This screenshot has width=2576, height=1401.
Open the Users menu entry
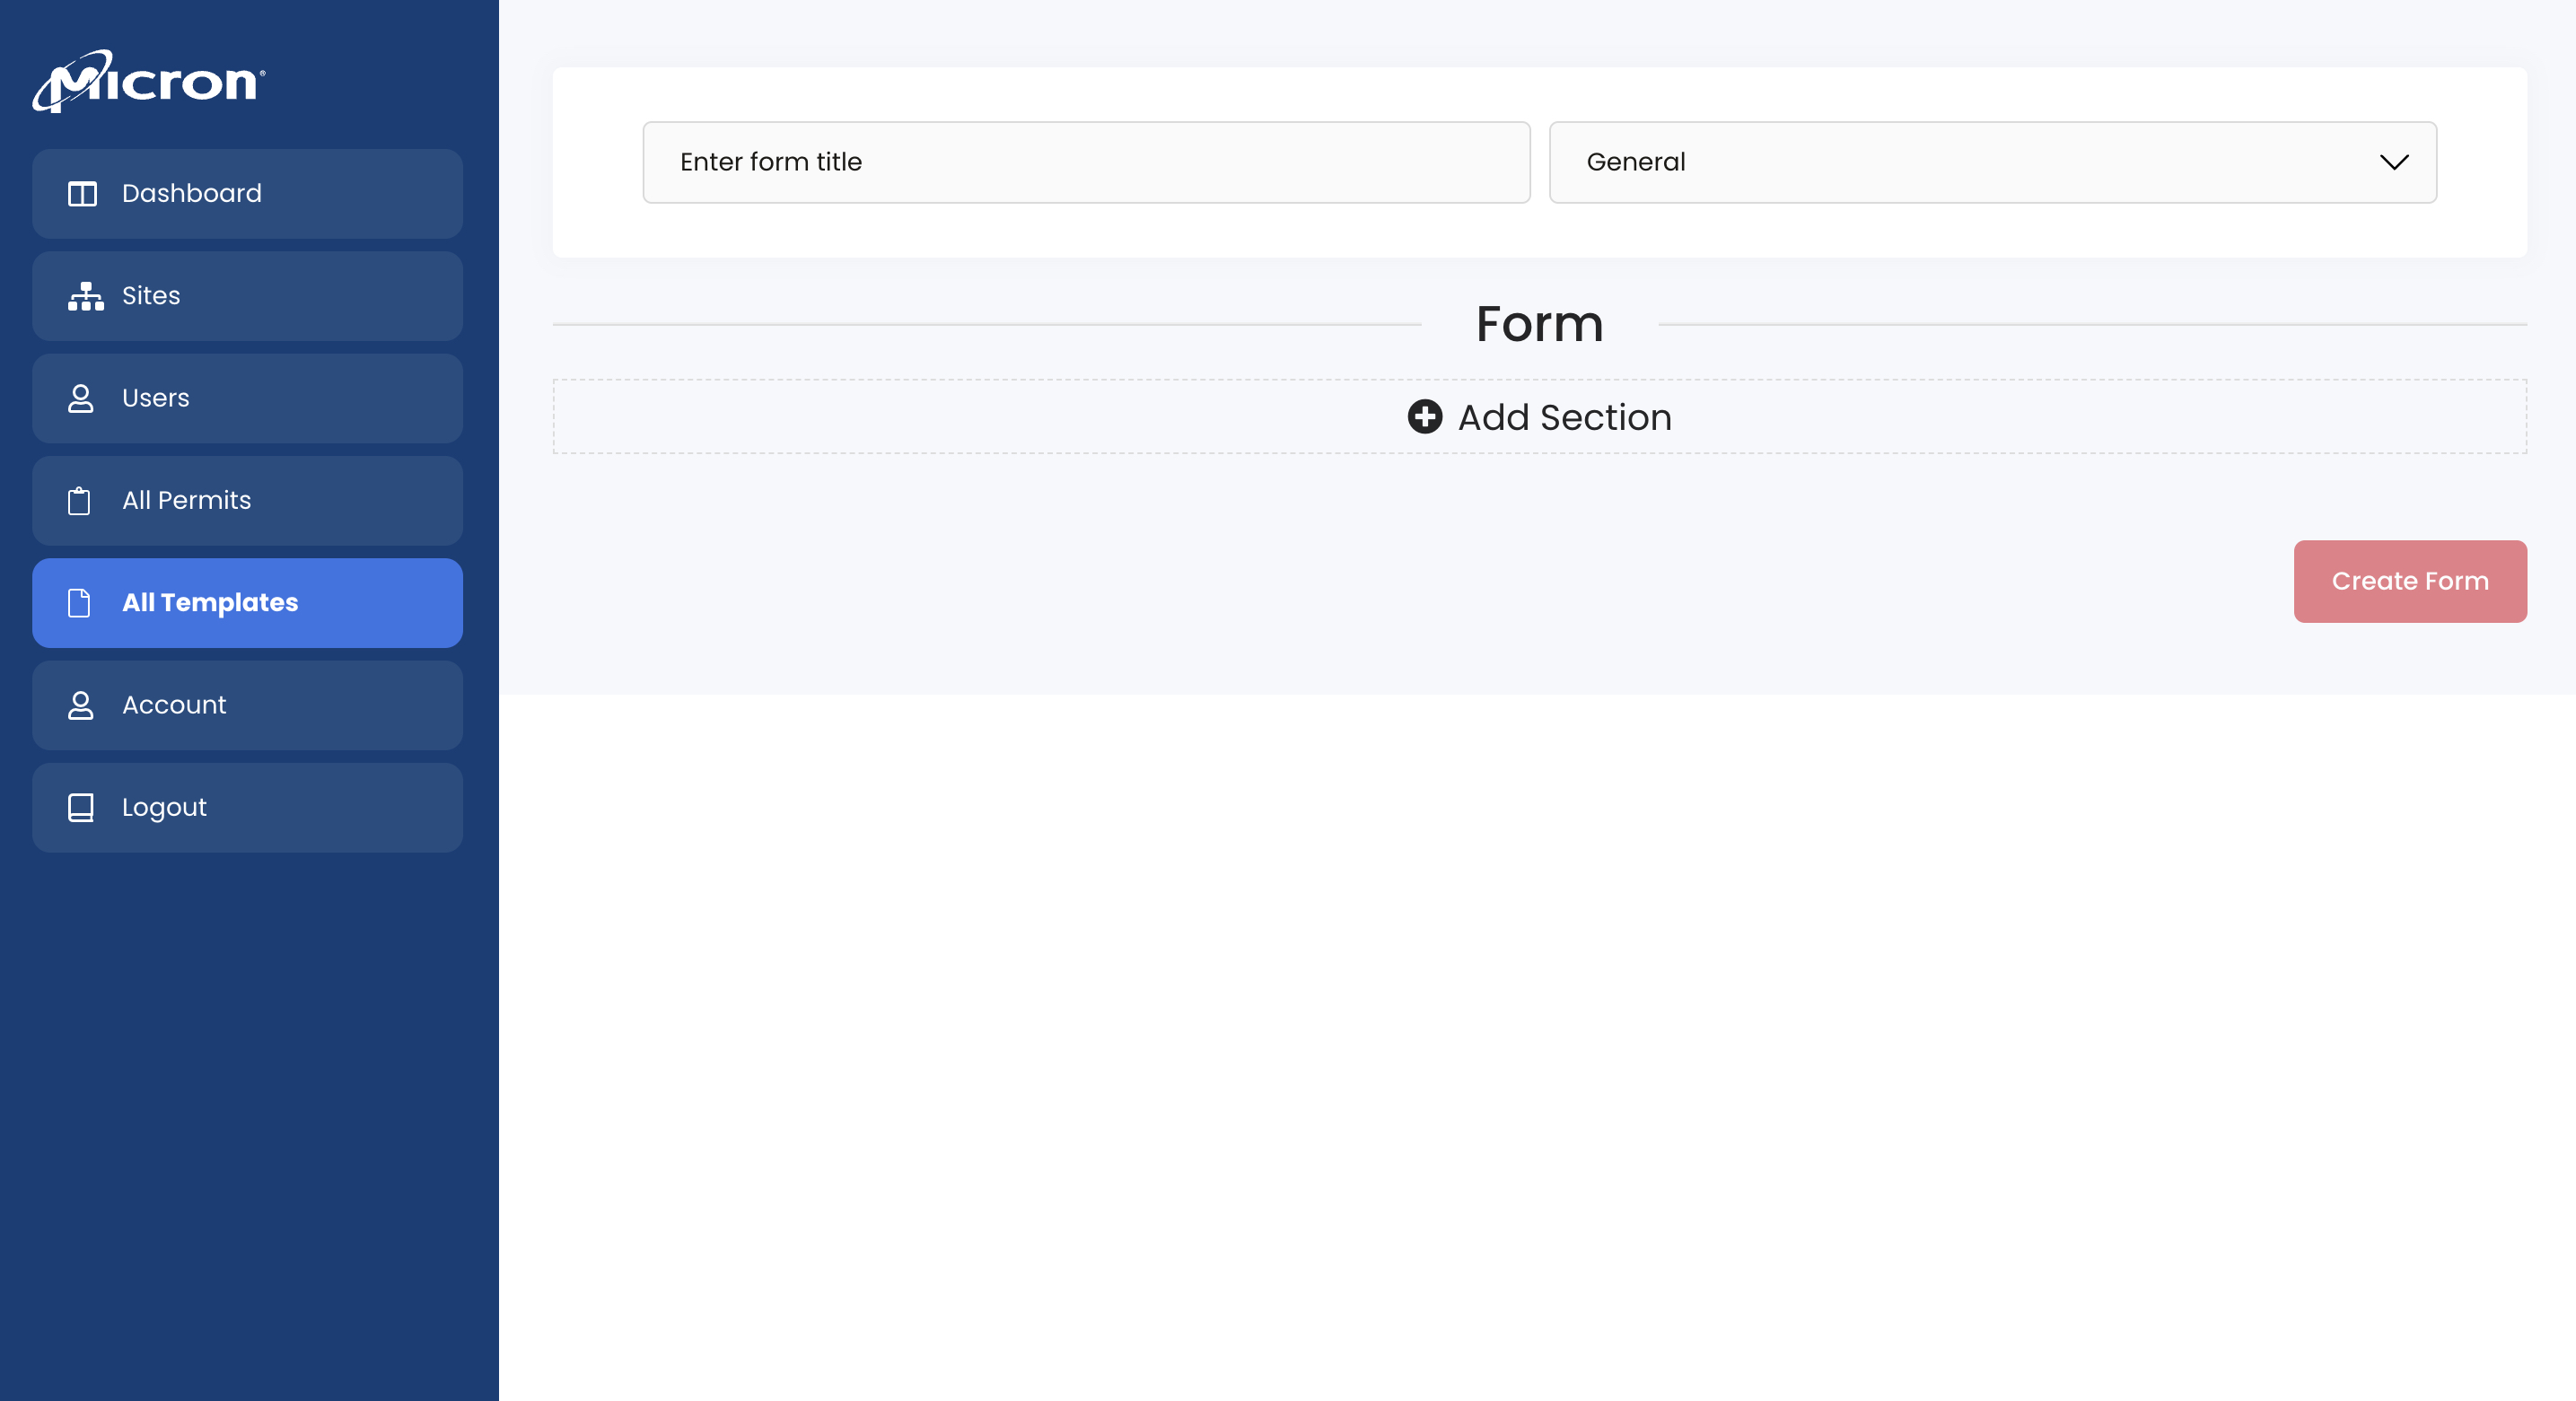247,398
